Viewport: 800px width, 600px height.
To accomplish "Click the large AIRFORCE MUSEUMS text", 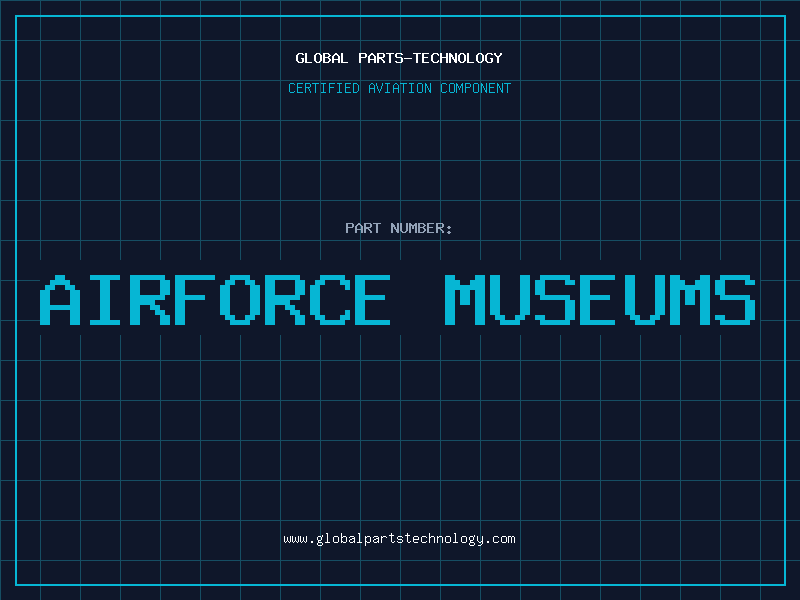I will coord(397,300).
